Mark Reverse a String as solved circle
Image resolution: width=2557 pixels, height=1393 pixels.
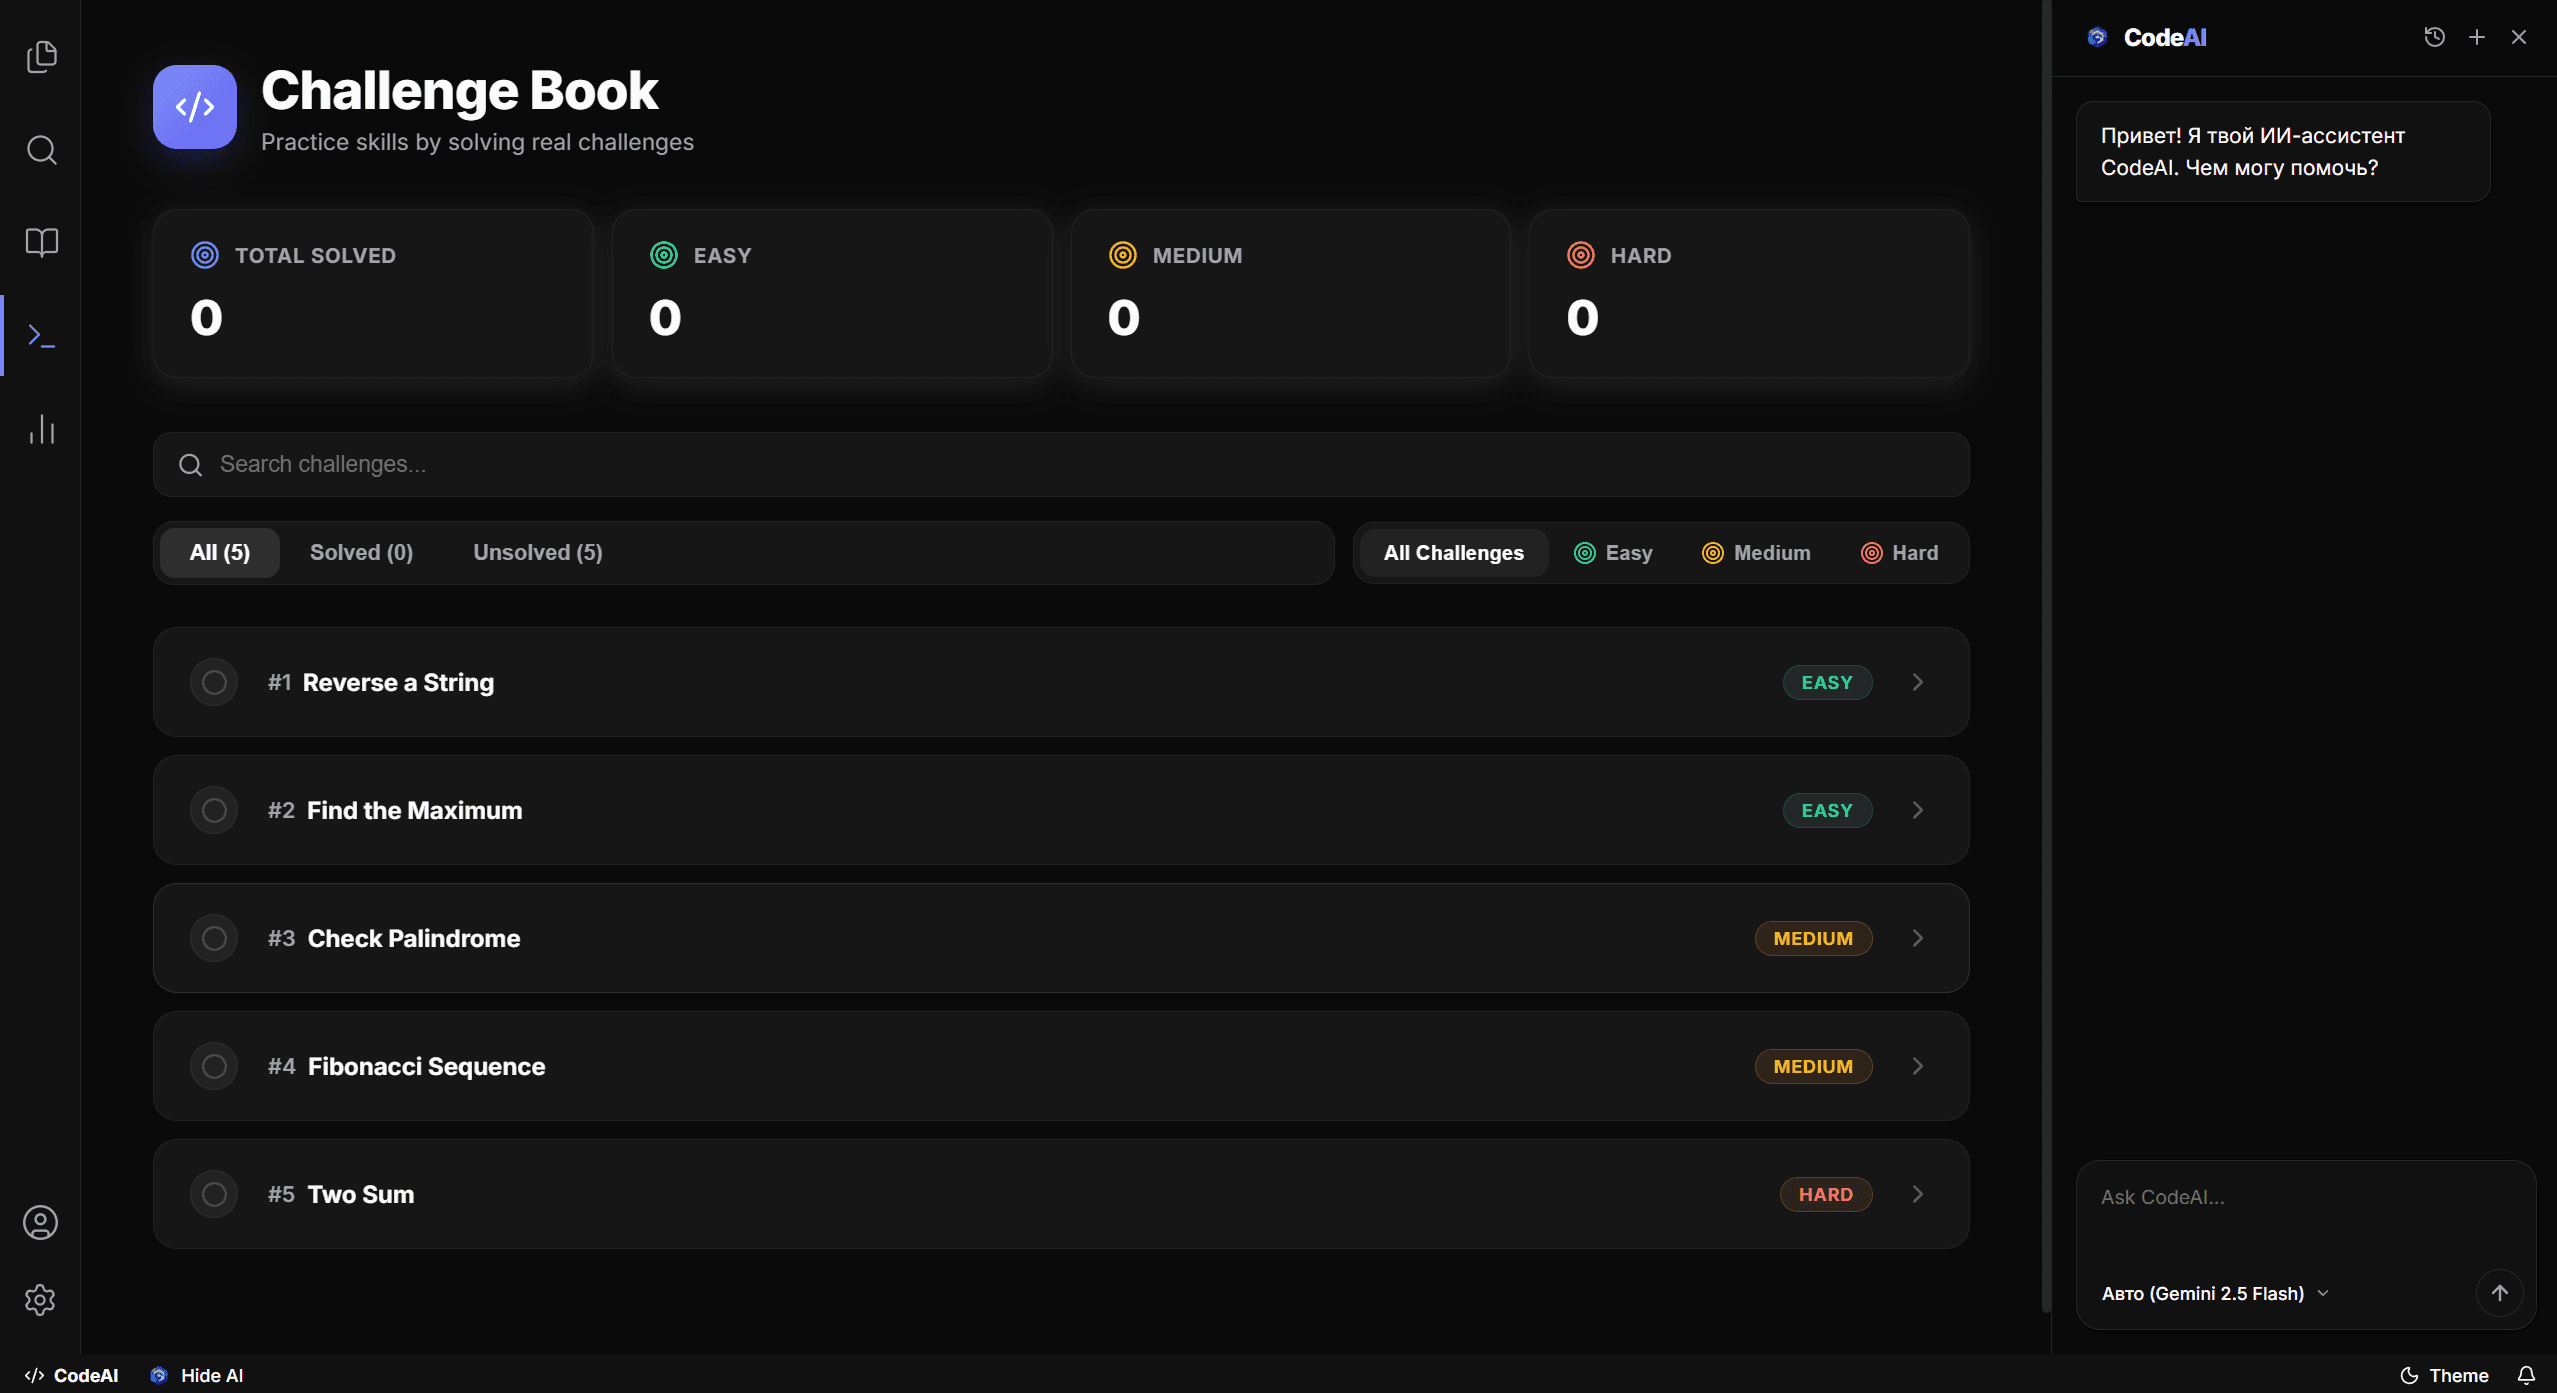pos(214,683)
